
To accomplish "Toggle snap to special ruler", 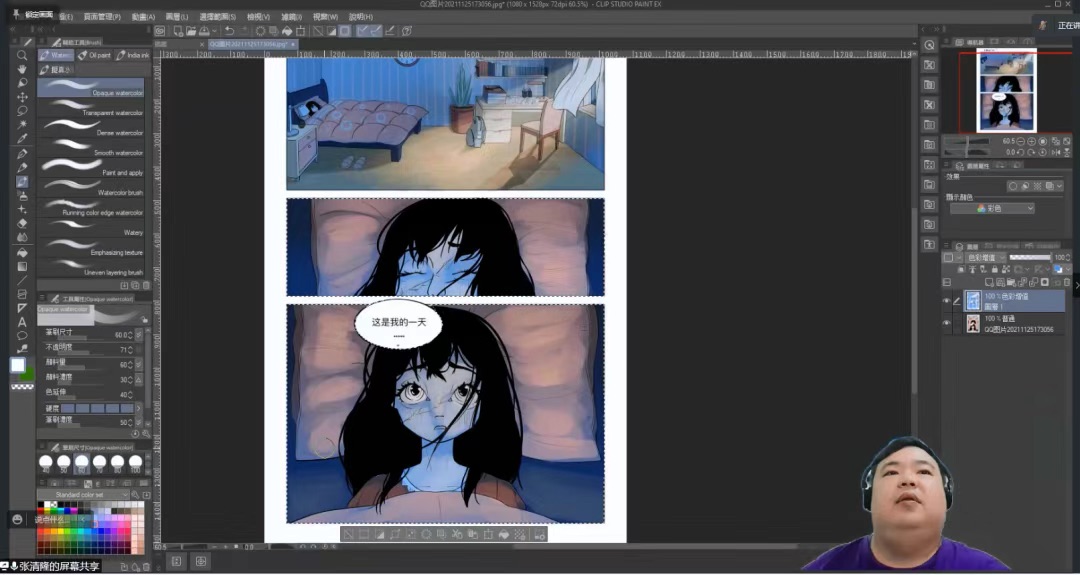I will tap(376, 31).
